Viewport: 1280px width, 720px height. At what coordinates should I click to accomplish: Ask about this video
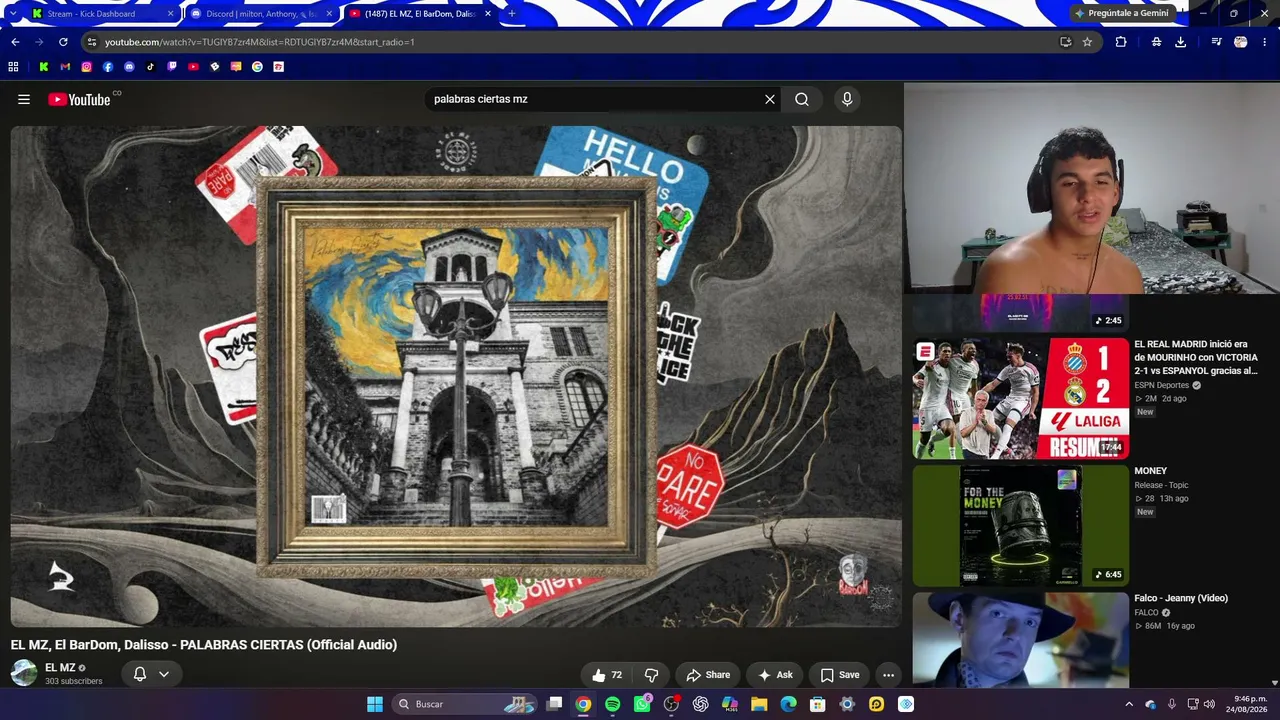776,675
